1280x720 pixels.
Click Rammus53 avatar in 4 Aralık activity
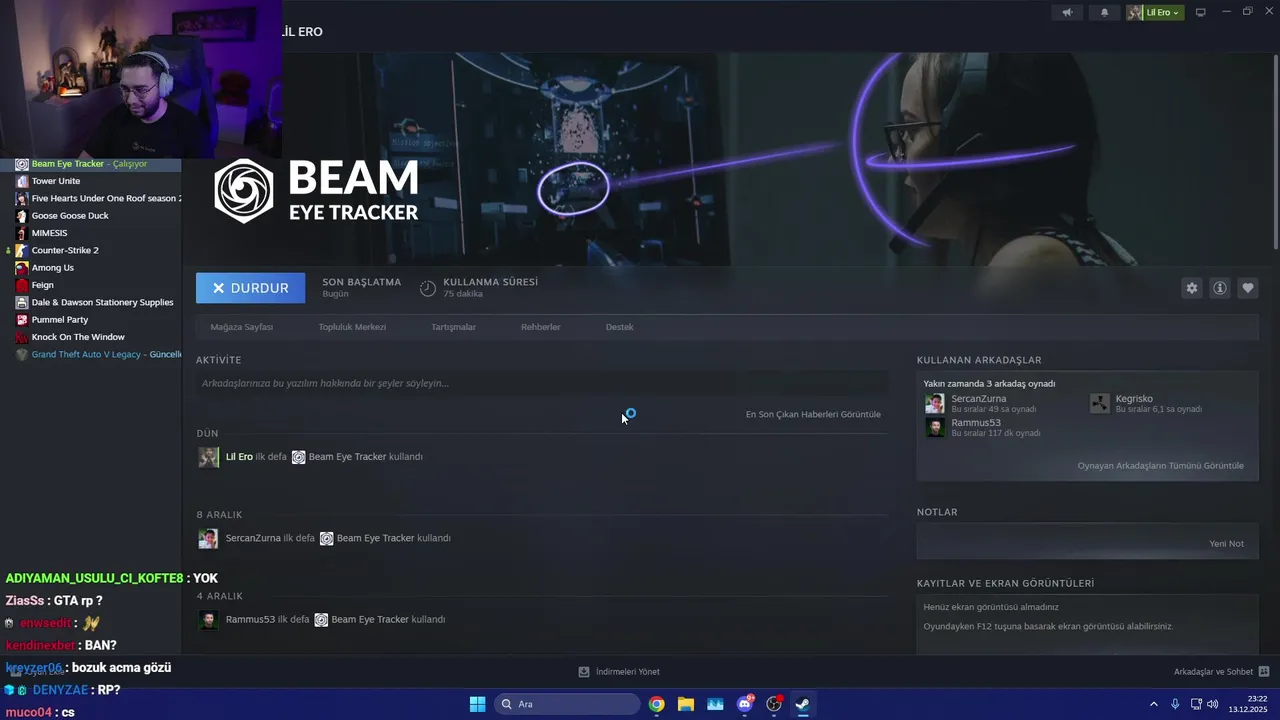coord(208,619)
